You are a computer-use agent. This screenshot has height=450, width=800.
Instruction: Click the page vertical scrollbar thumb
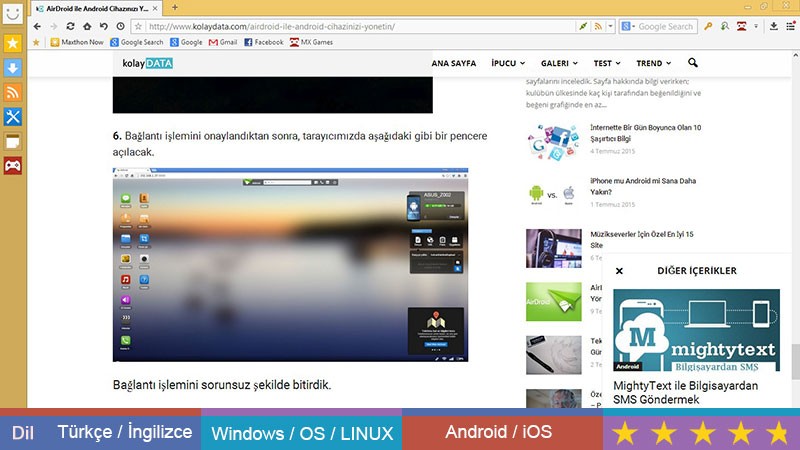coord(795,362)
